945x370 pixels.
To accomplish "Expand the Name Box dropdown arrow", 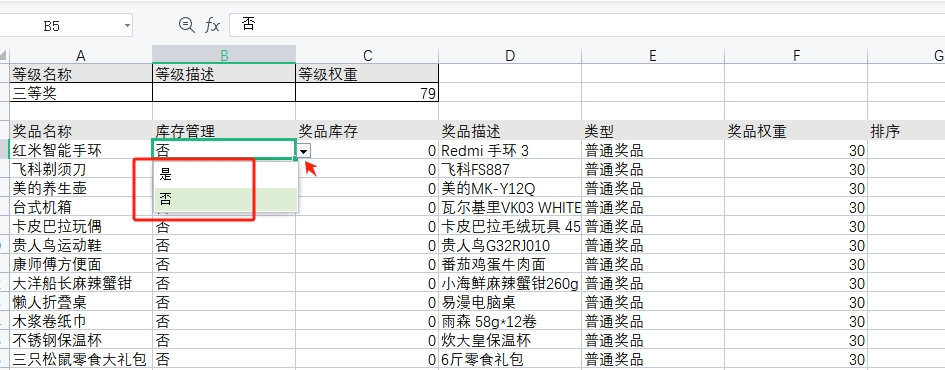I will pos(127,26).
